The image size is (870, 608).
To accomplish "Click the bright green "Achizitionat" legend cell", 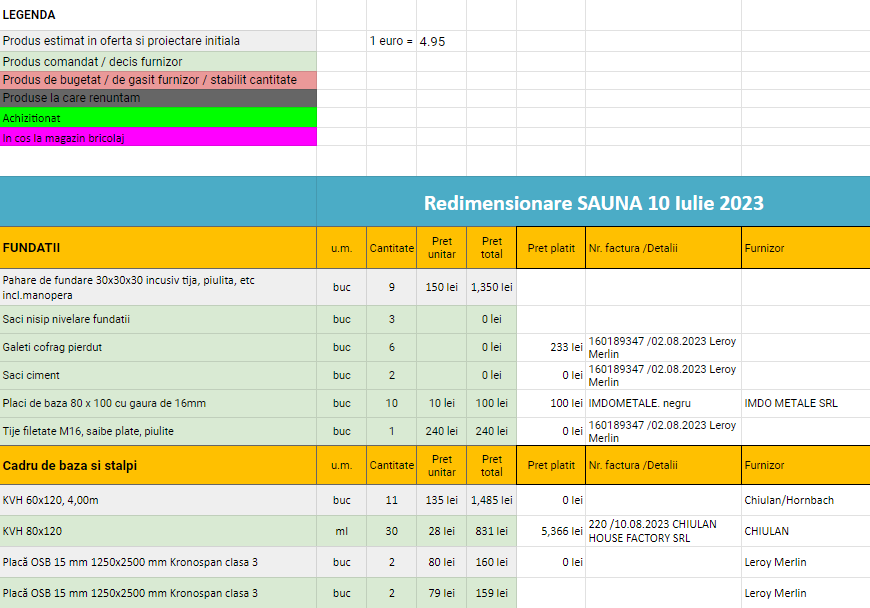I will tap(158, 118).
